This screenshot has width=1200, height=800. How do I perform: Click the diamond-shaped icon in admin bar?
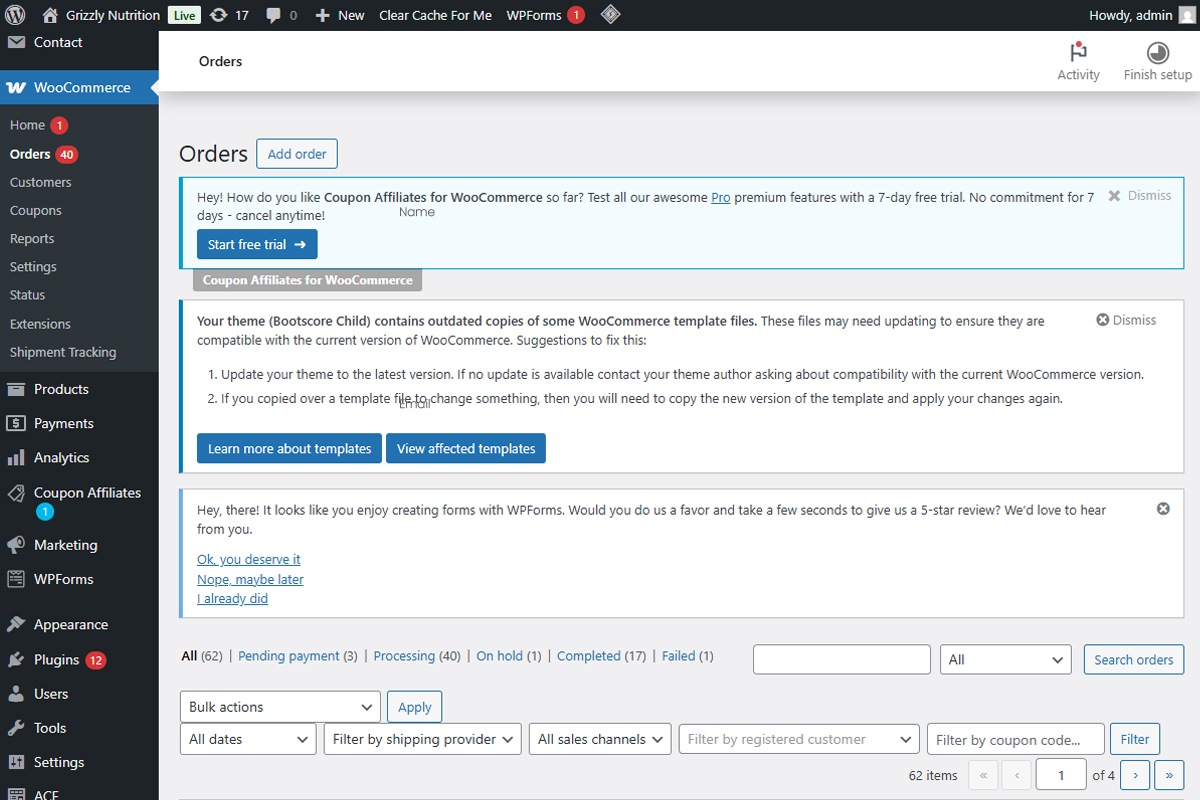(x=610, y=15)
